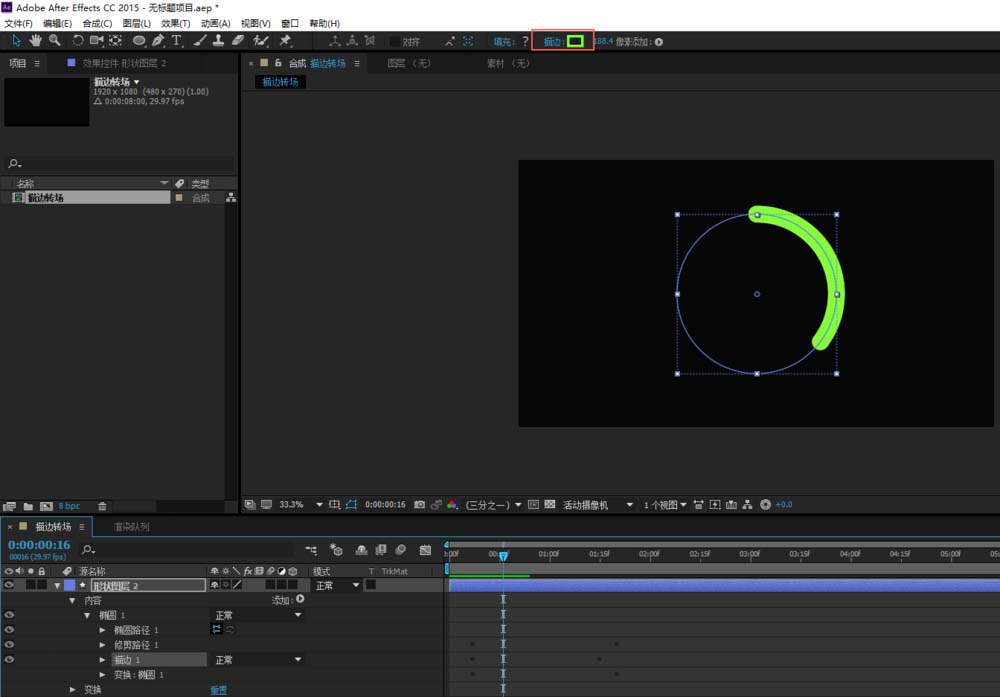Toggle visibility eye of 描边 1

[x=9, y=660]
